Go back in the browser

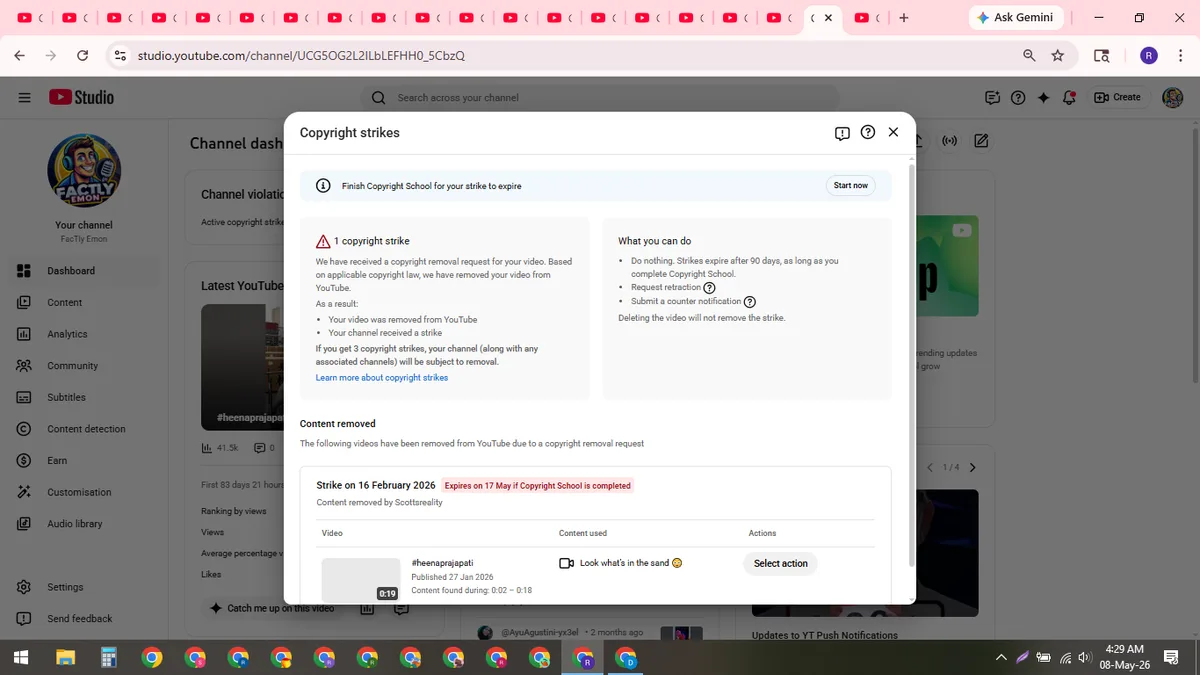click(x=19, y=56)
